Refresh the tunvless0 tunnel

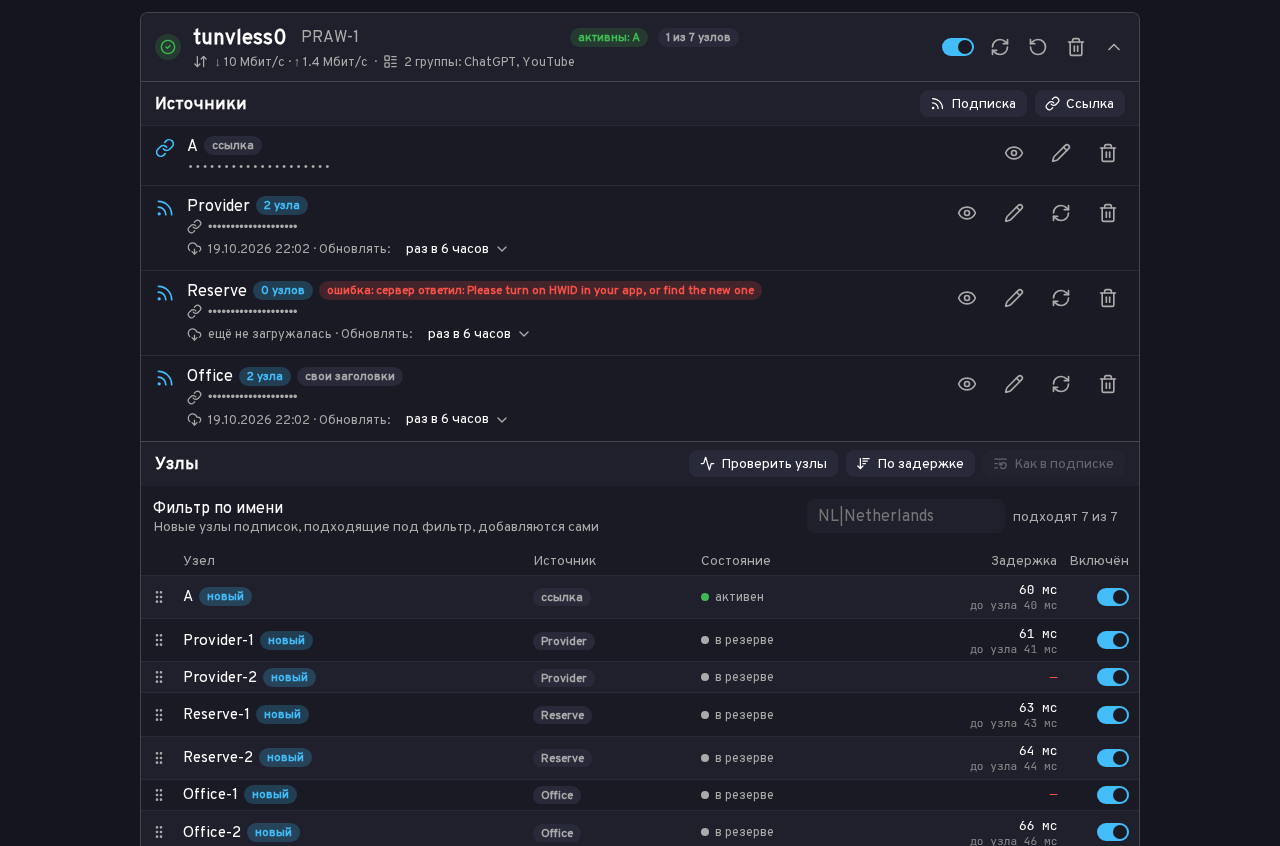tap(1000, 47)
